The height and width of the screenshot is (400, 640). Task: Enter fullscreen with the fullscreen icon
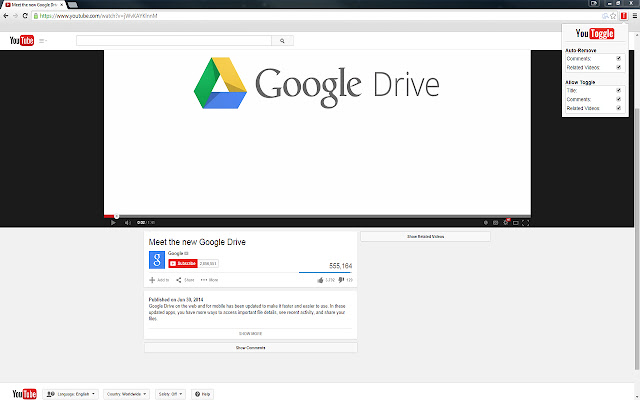pyautogui.click(x=526, y=222)
